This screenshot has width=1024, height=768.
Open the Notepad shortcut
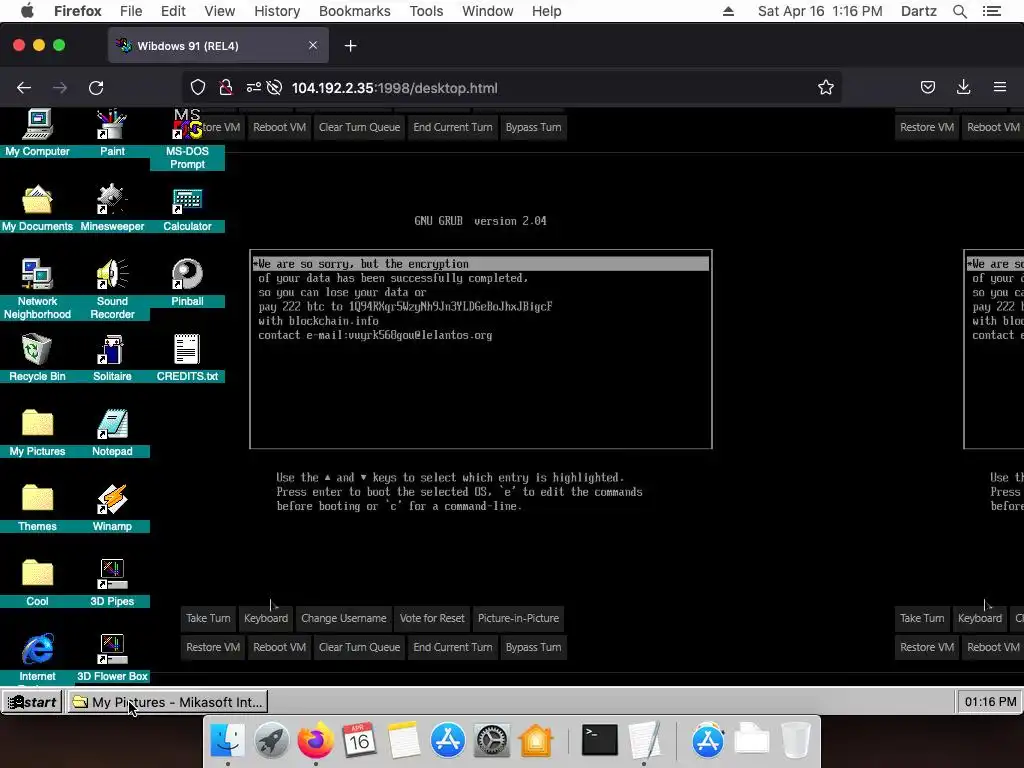pos(112,433)
